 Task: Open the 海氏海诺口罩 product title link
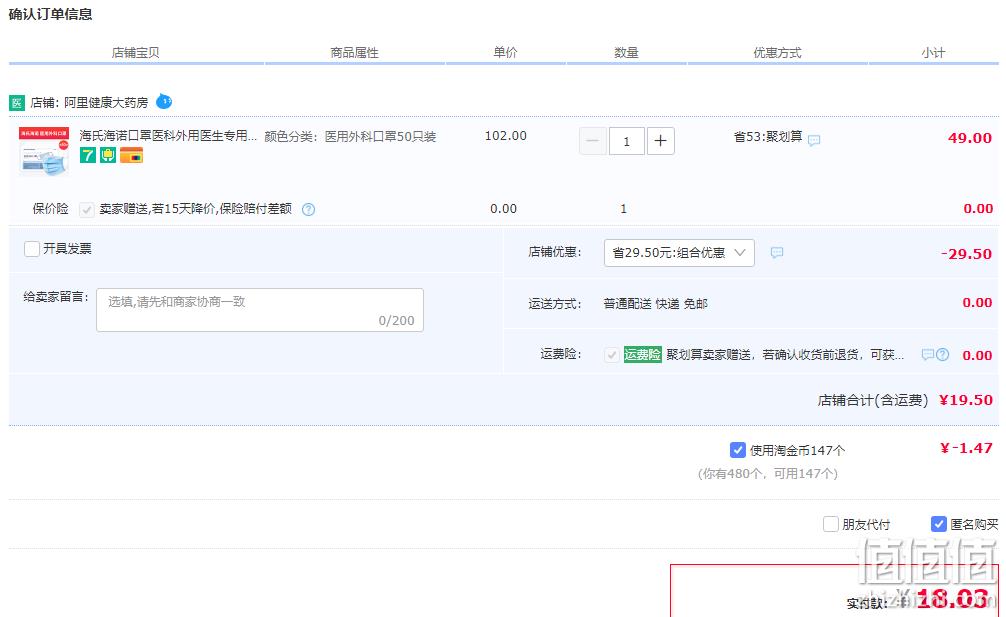[x=168, y=135]
